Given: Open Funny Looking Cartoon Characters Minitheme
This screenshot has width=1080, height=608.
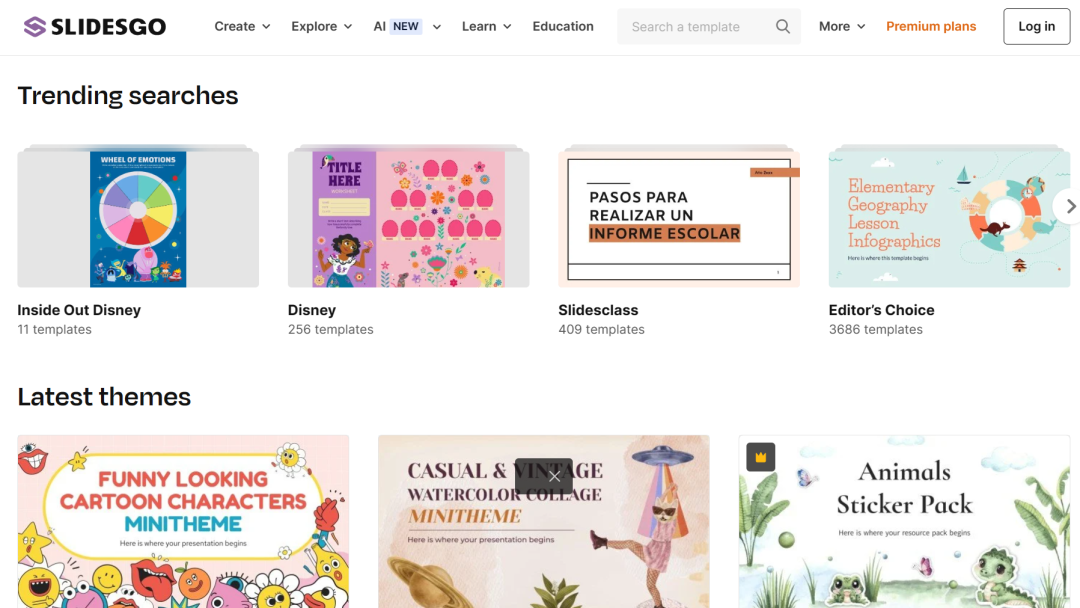Looking at the screenshot, I should click(183, 521).
